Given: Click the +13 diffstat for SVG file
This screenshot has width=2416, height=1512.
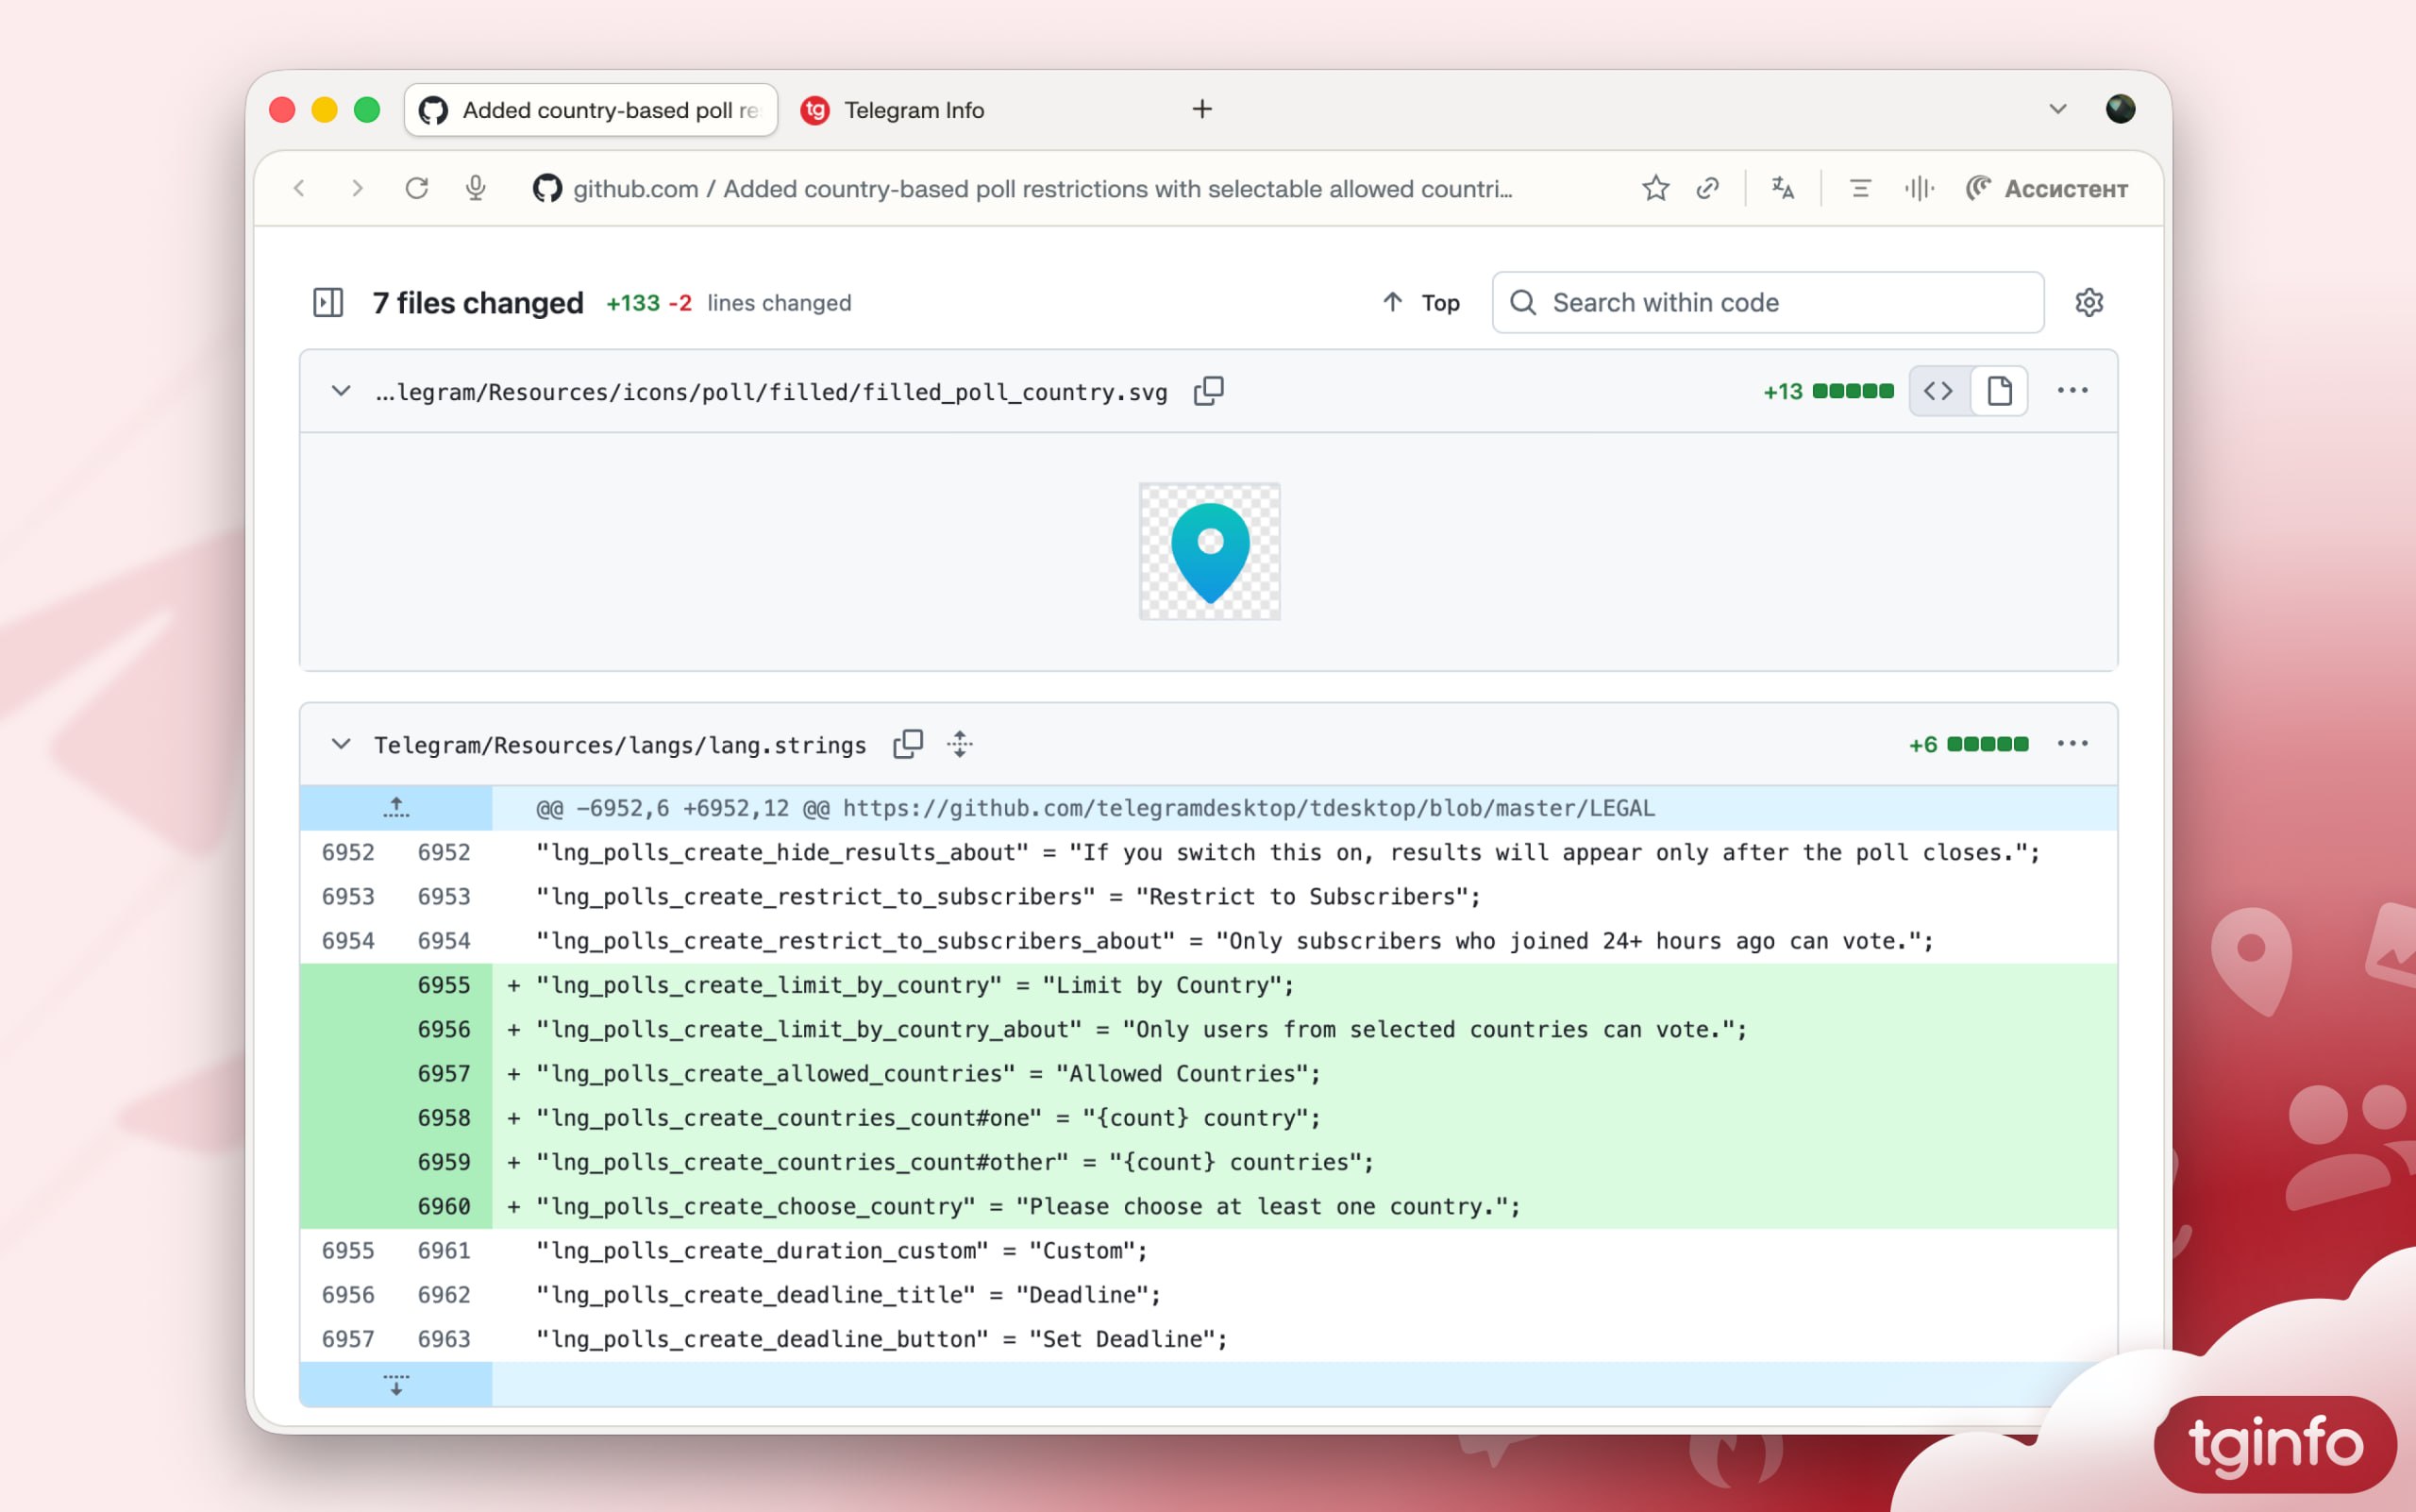Looking at the screenshot, I should [x=1828, y=391].
